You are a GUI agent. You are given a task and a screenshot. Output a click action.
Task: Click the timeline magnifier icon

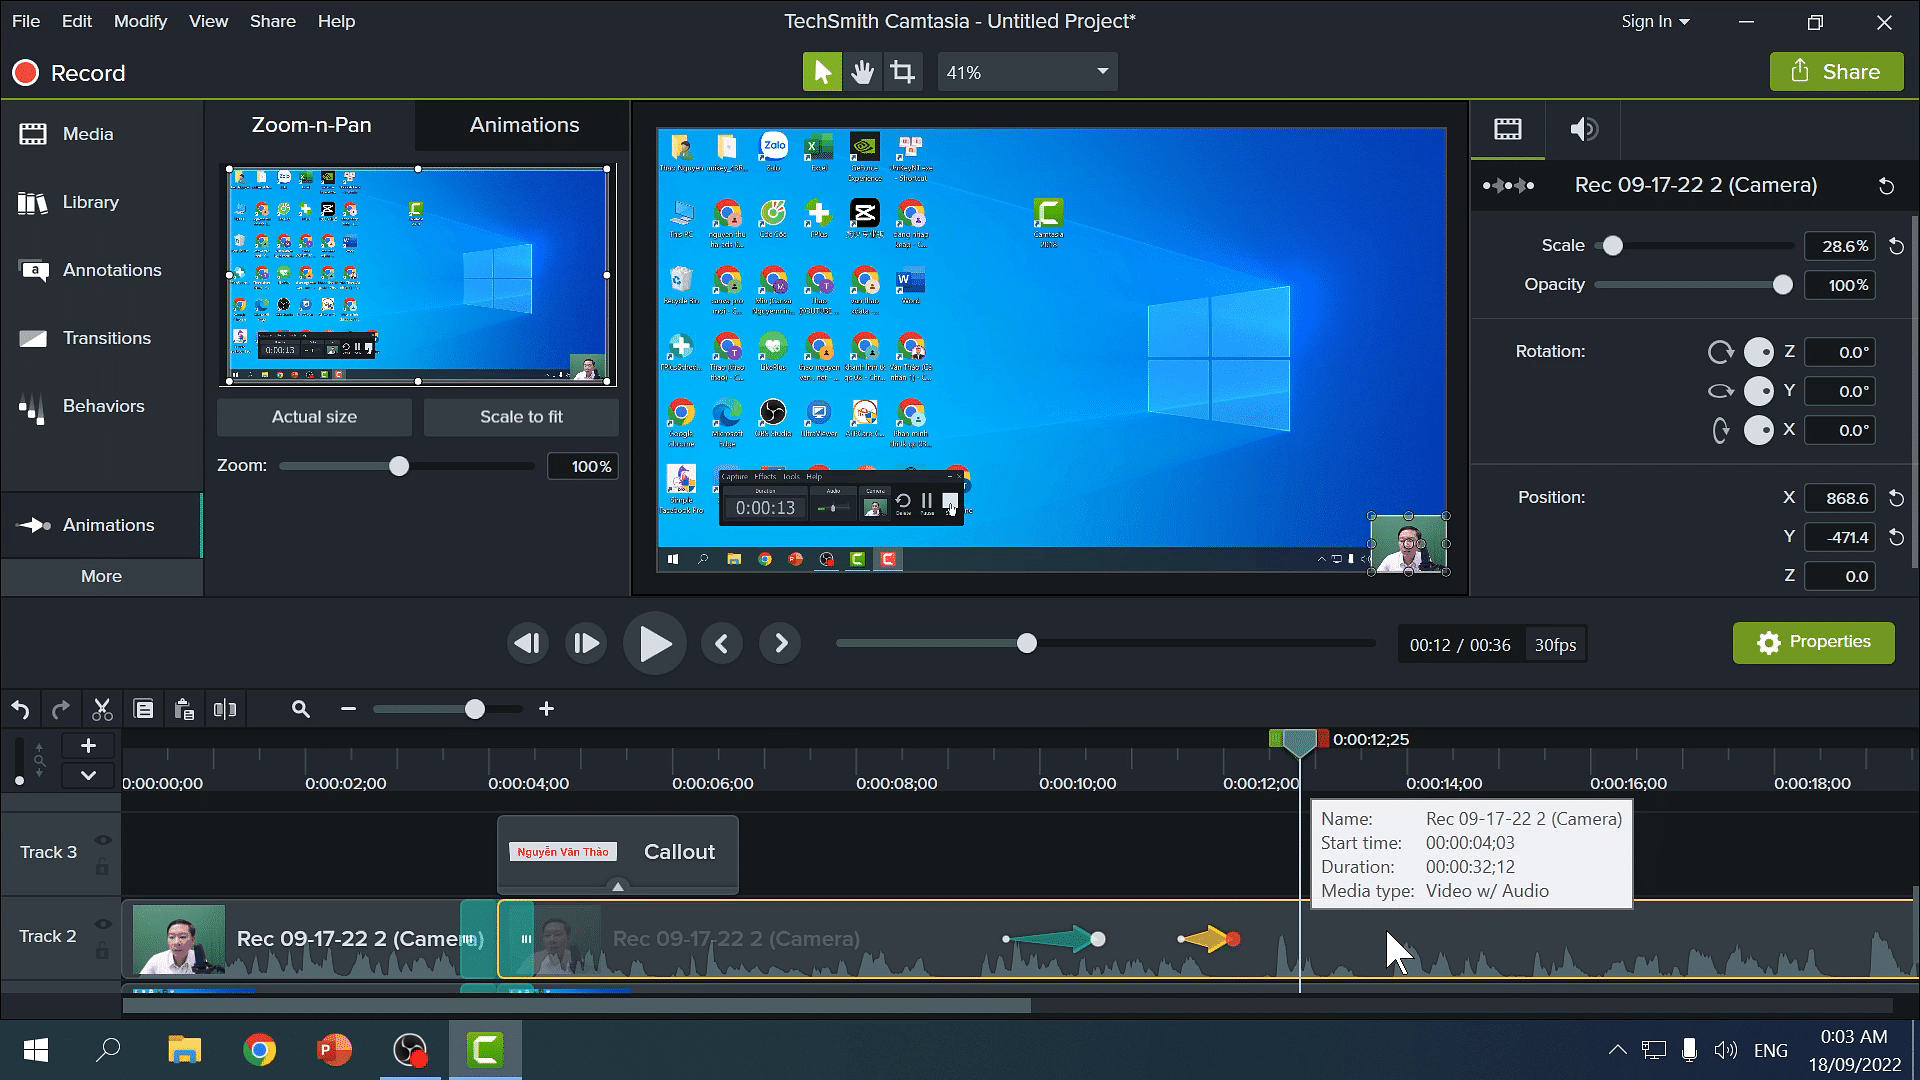300,709
